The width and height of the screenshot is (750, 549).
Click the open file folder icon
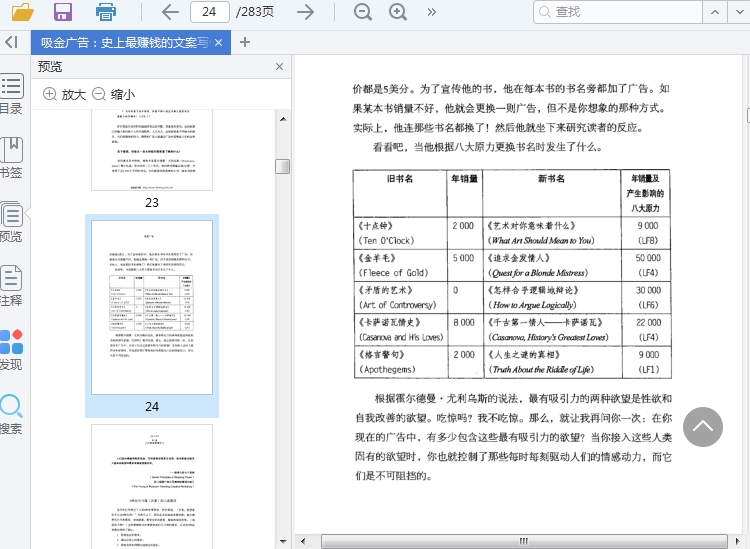pyautogui.click(x=22, y=12)
